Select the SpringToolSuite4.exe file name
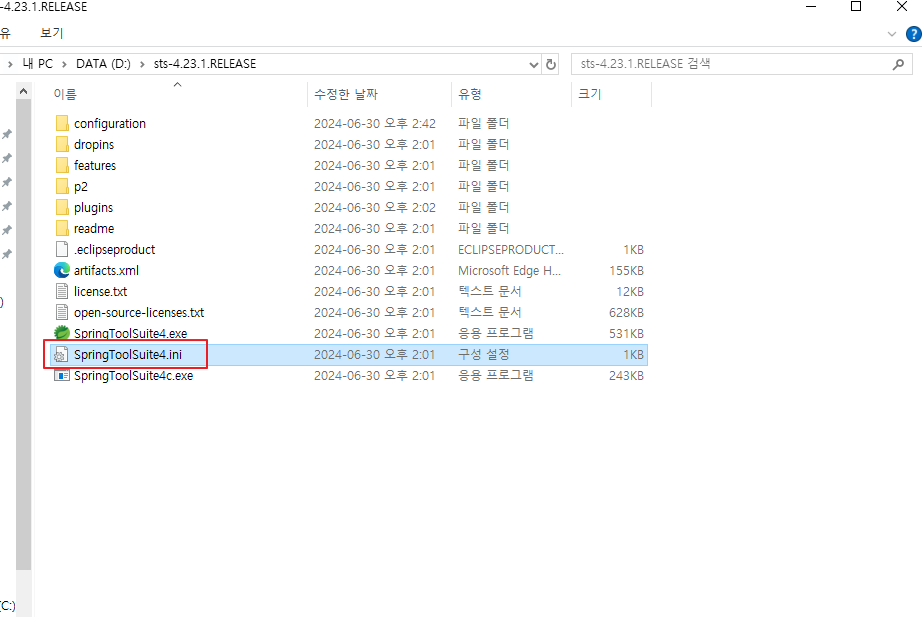This screenshot has width=922, height=617. click(x=131, y=333)
